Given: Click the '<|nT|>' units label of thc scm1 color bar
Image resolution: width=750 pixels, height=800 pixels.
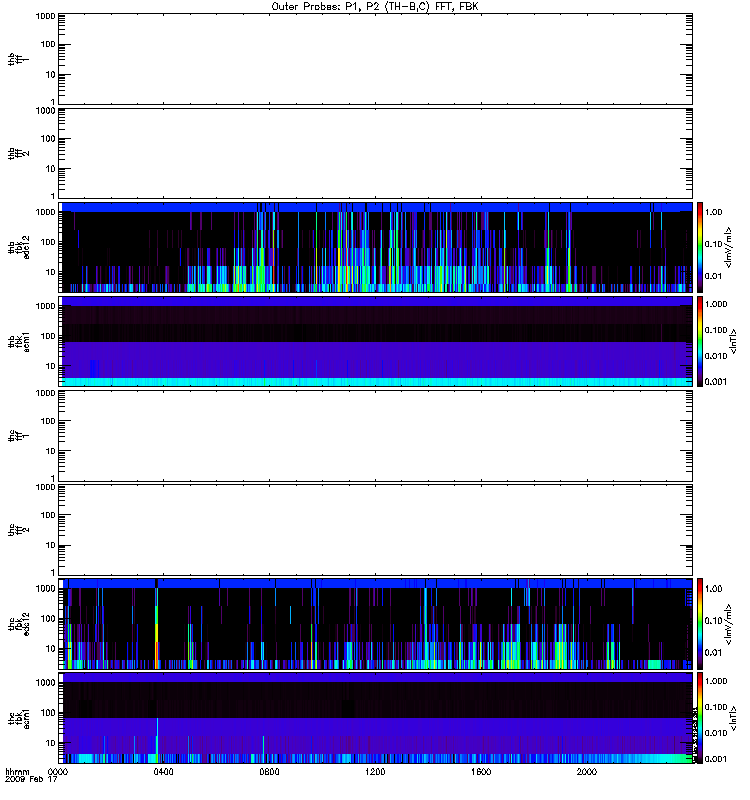Looking at the screenshot, I should click(733, 718).
